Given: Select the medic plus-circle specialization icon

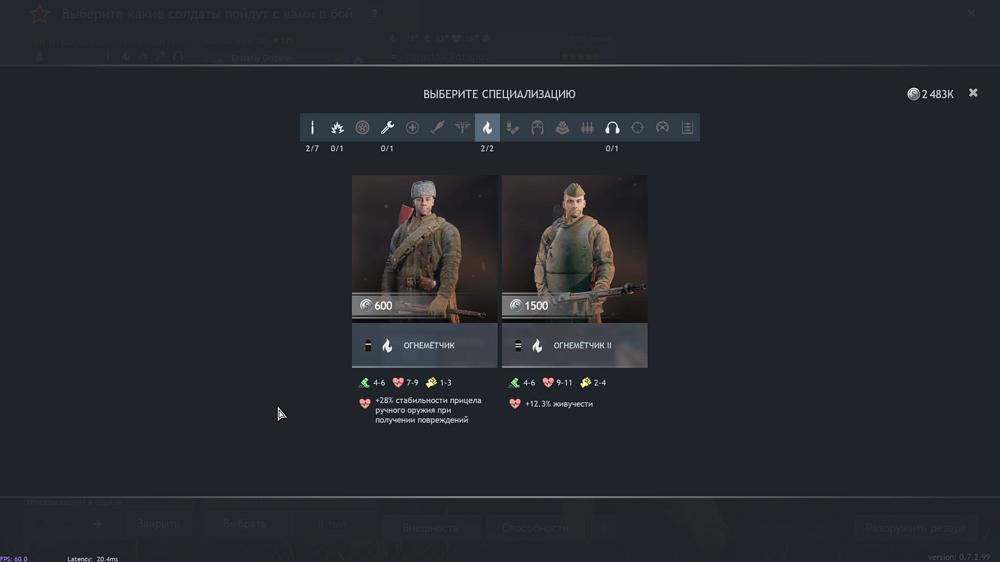Looking at the screenshot, I should click(x=412, y=128).
